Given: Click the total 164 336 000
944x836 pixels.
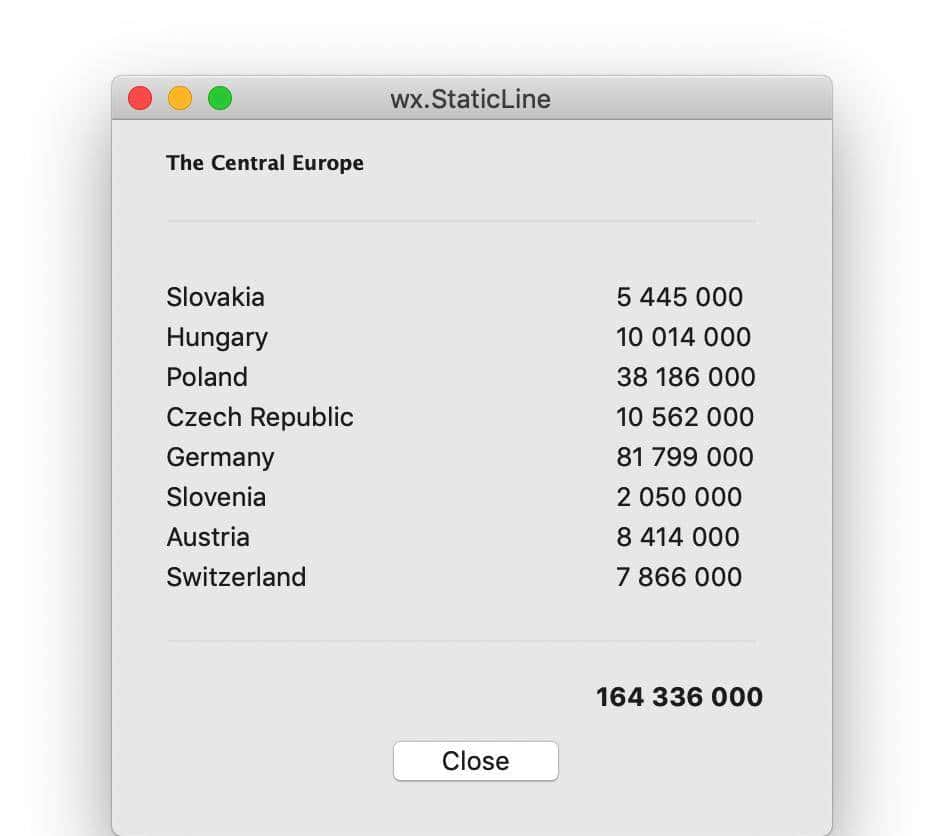Looking at the screenshot, I should coord(679,697).
